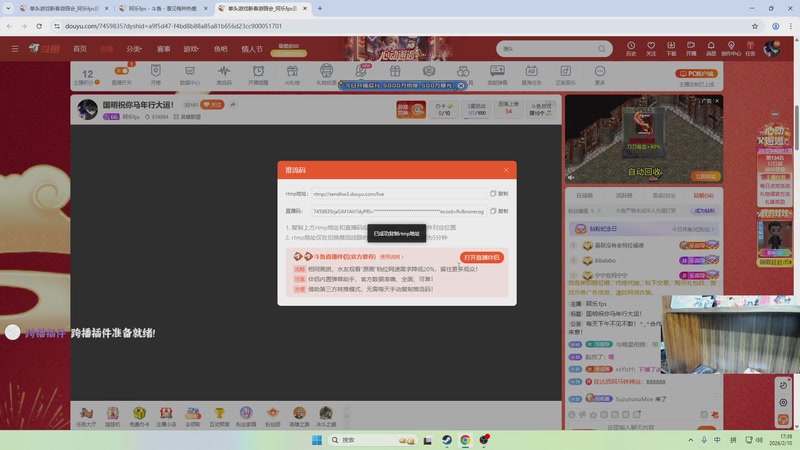The height and width of the screenshot is (450, 800).
Task: Show hidden system tray icons
Action: 690,440
